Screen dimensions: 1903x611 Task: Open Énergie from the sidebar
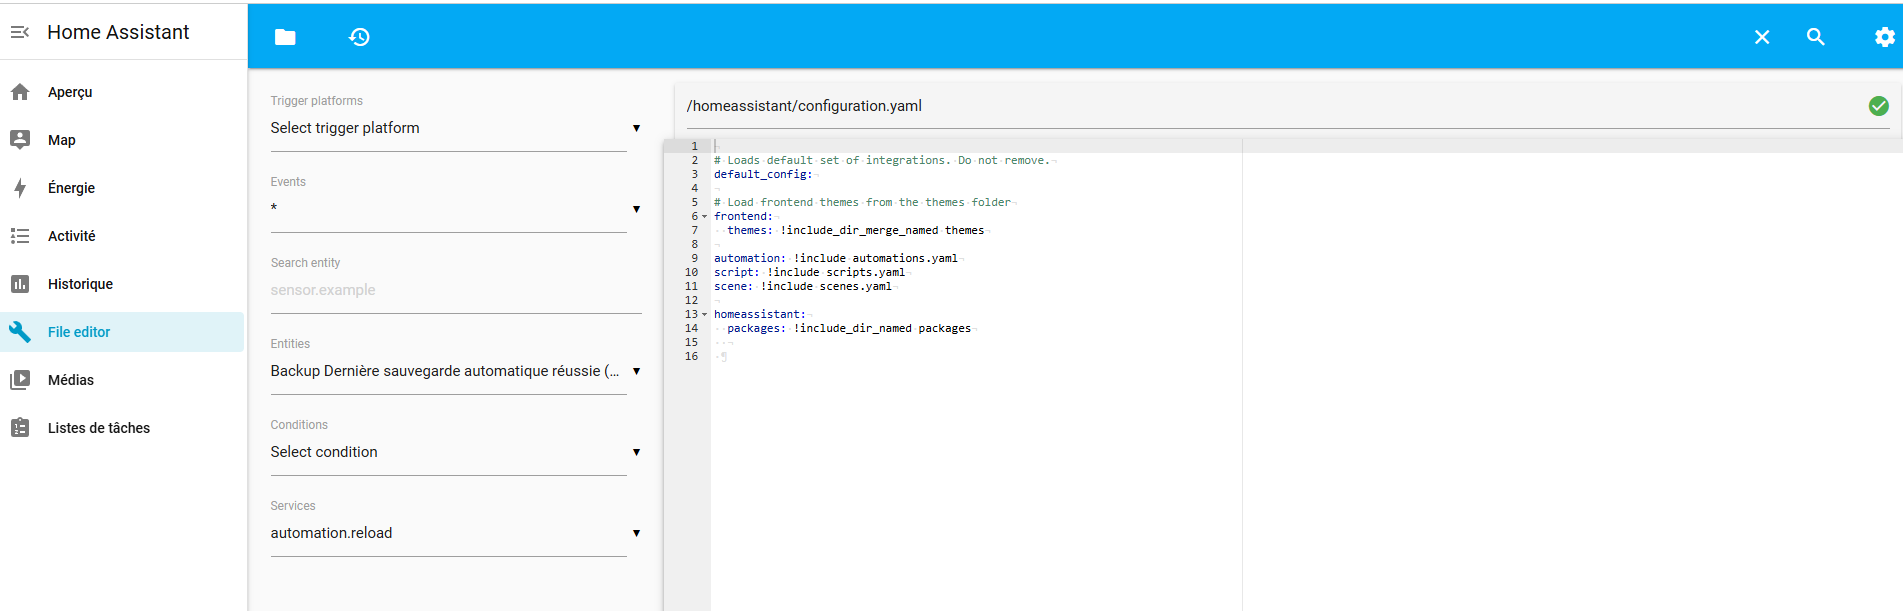click(71, 188)
